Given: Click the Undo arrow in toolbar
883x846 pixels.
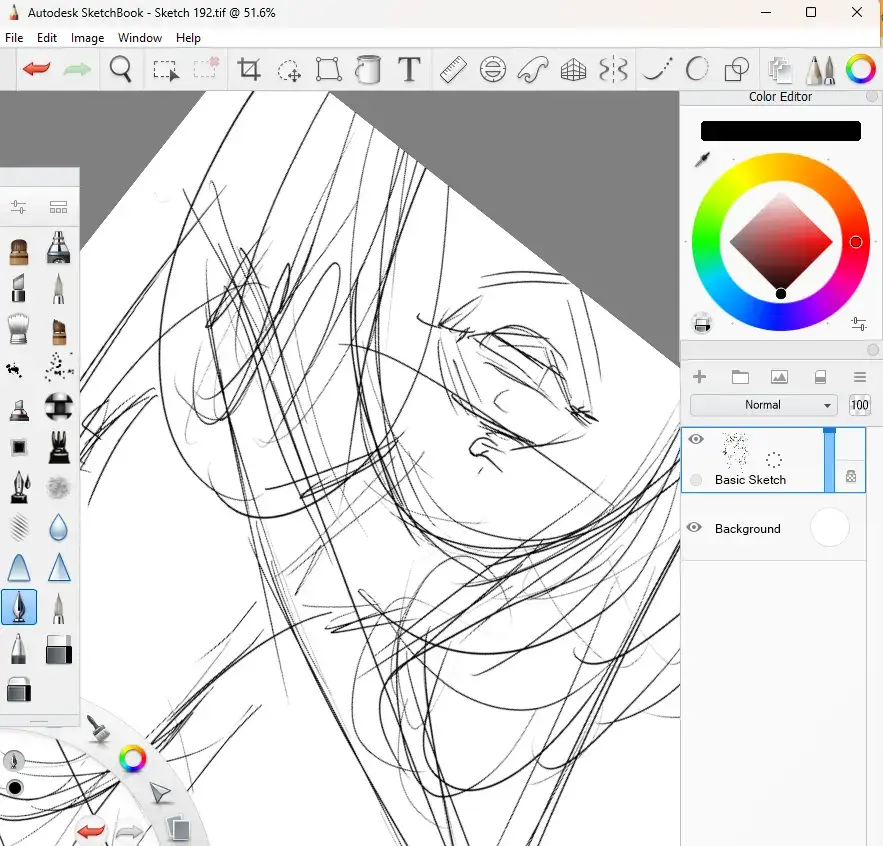Looking at the screenshot, I should [x=37, y=69].
